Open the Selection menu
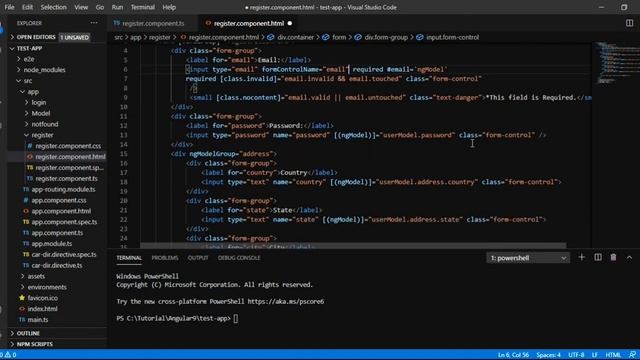The image size is (640, 360). pyautogui.click(x=53, y=7)
